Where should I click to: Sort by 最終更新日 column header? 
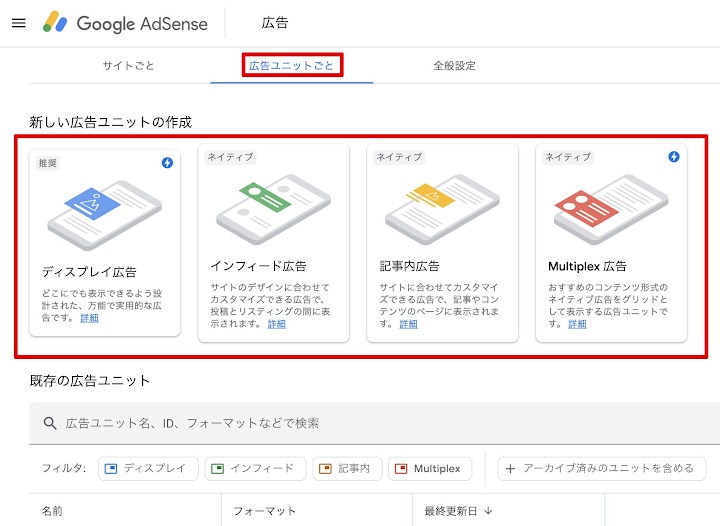click(x=450, y=511)
